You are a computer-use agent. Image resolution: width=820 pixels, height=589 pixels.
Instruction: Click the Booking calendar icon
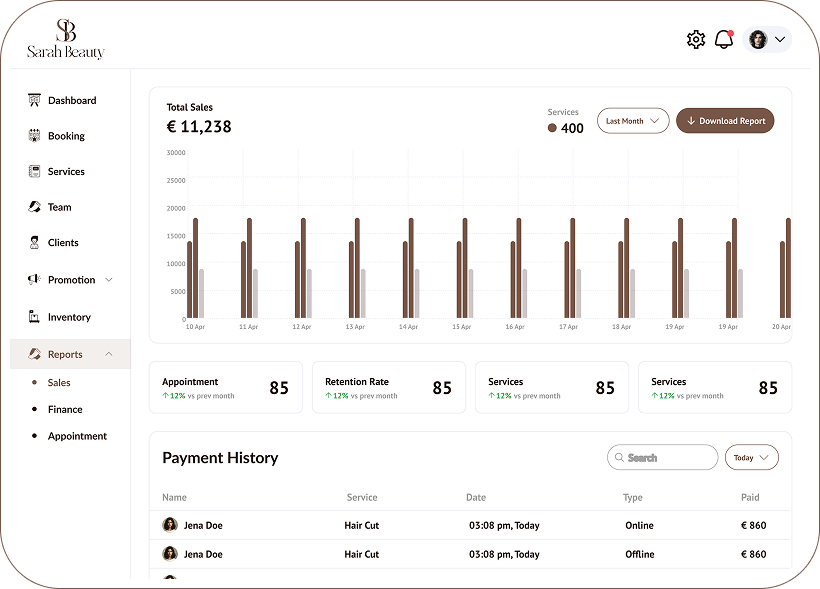tap(34, 136)
